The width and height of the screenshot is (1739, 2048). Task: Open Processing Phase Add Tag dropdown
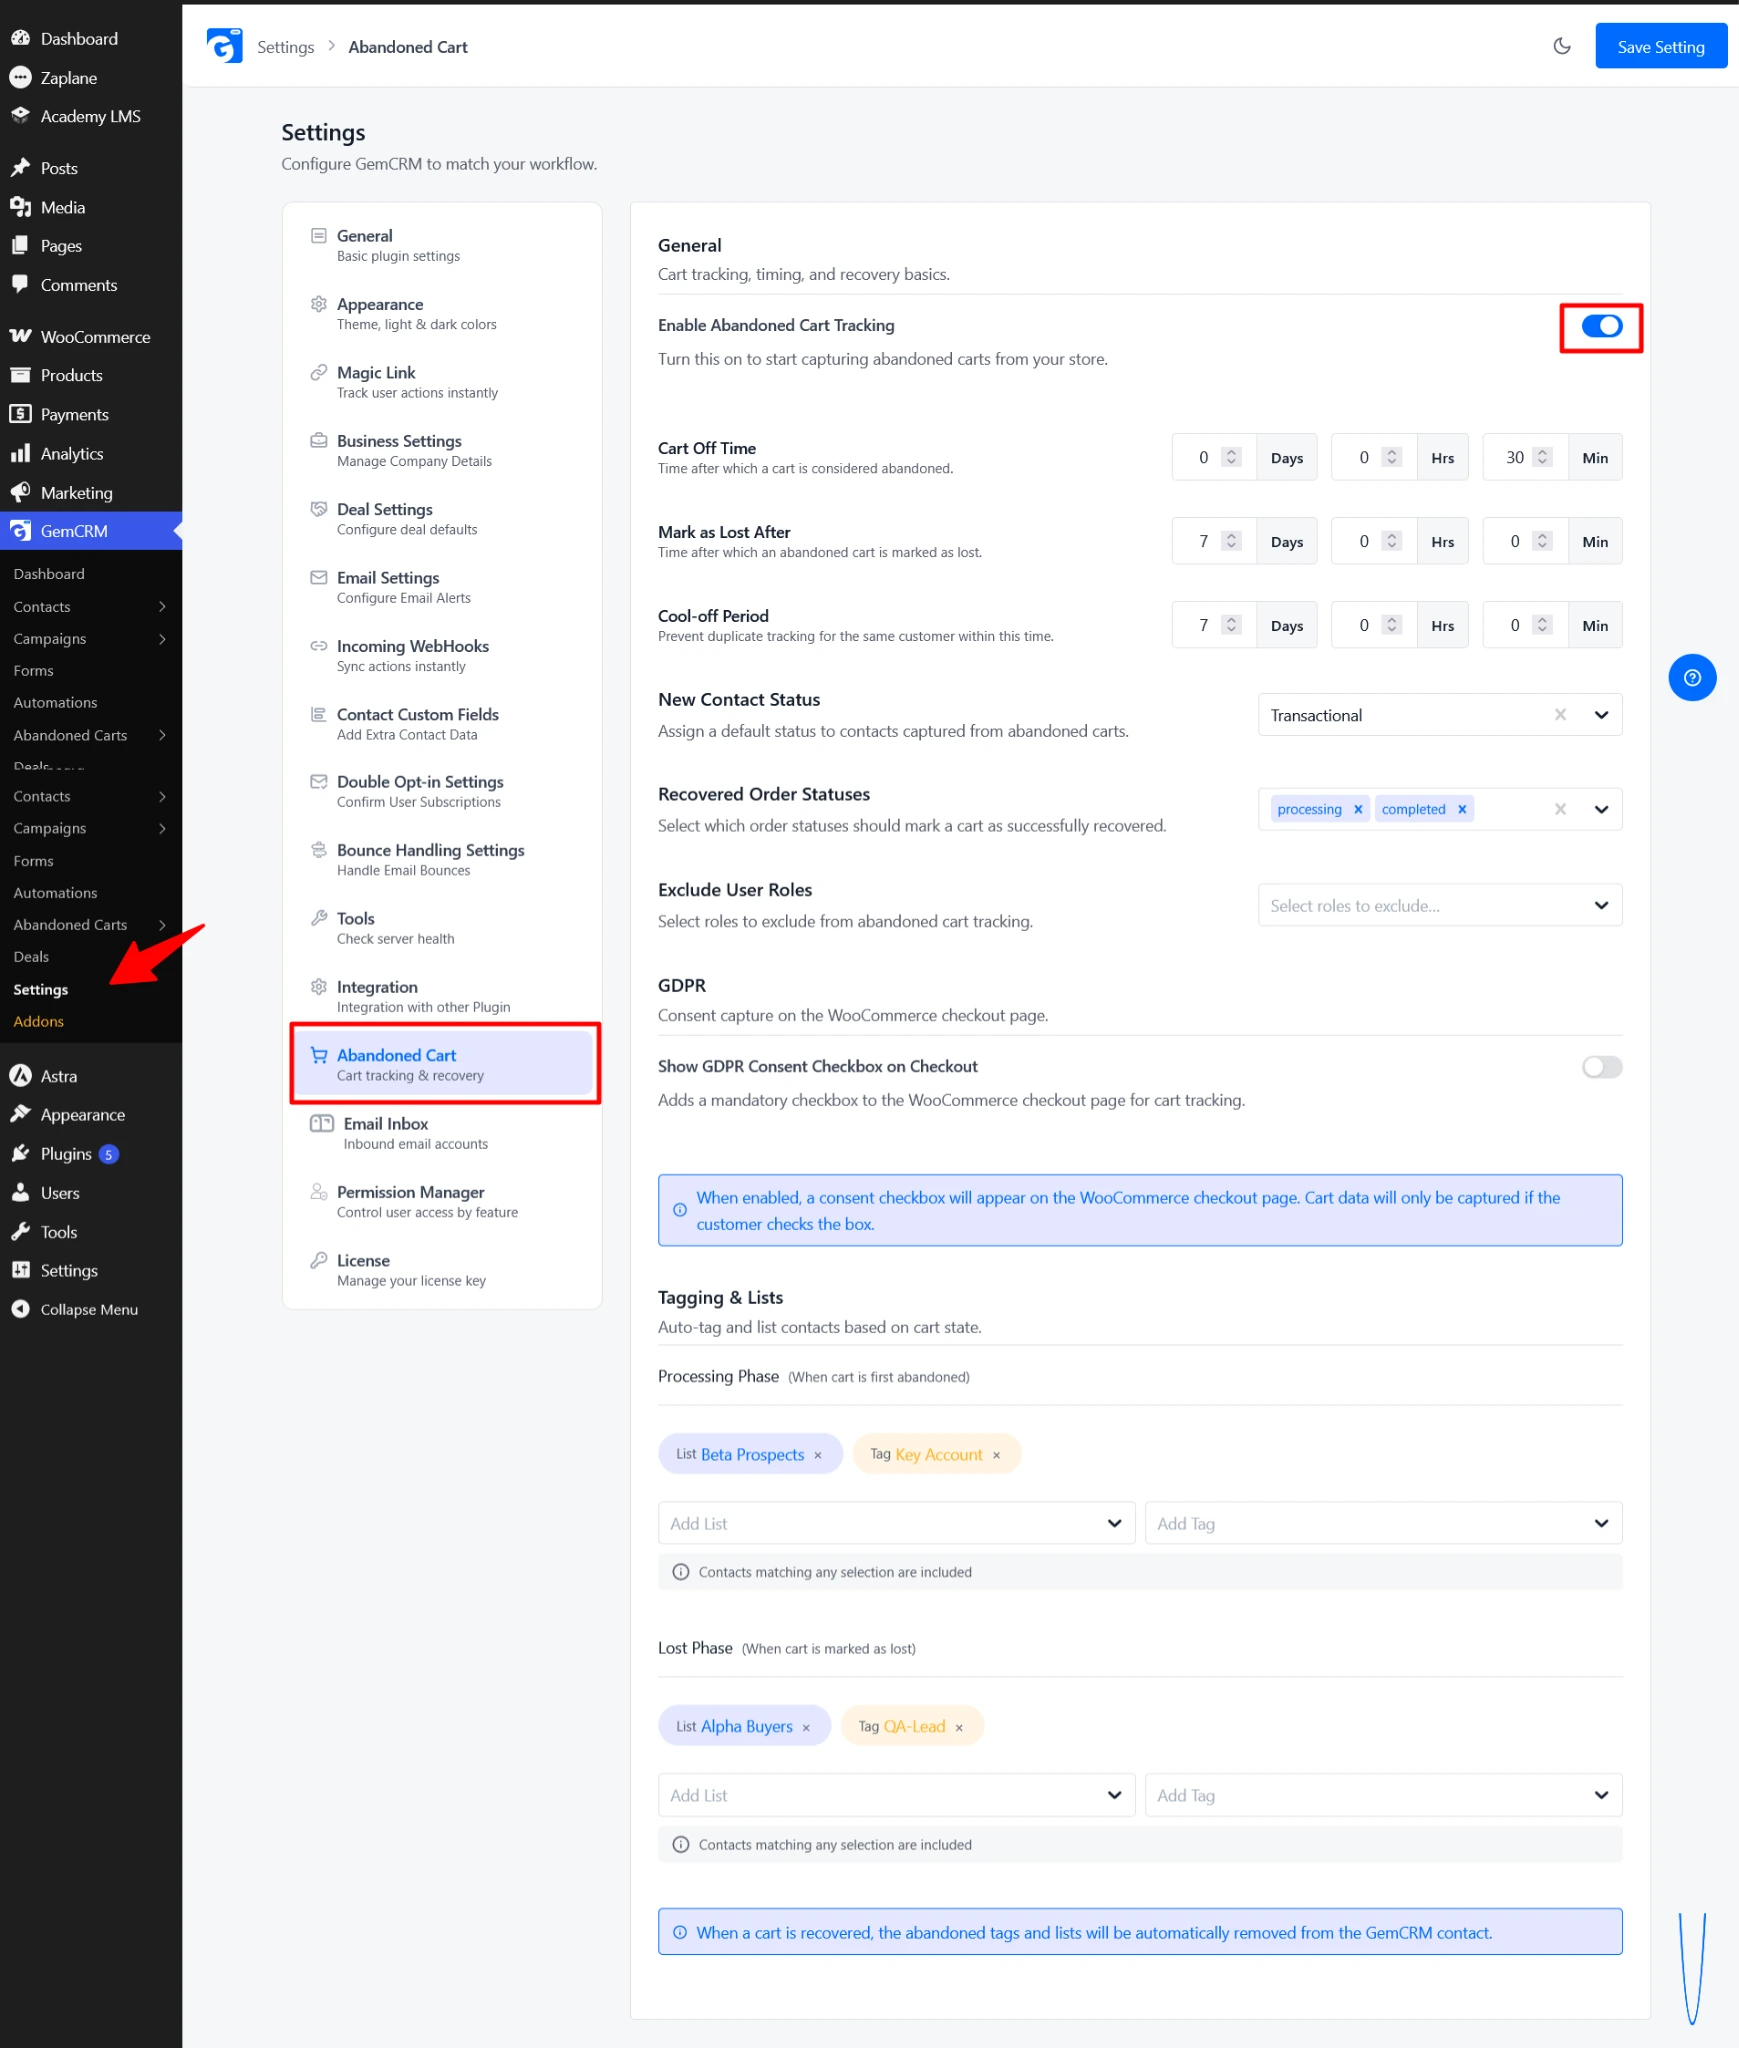1383,1523
